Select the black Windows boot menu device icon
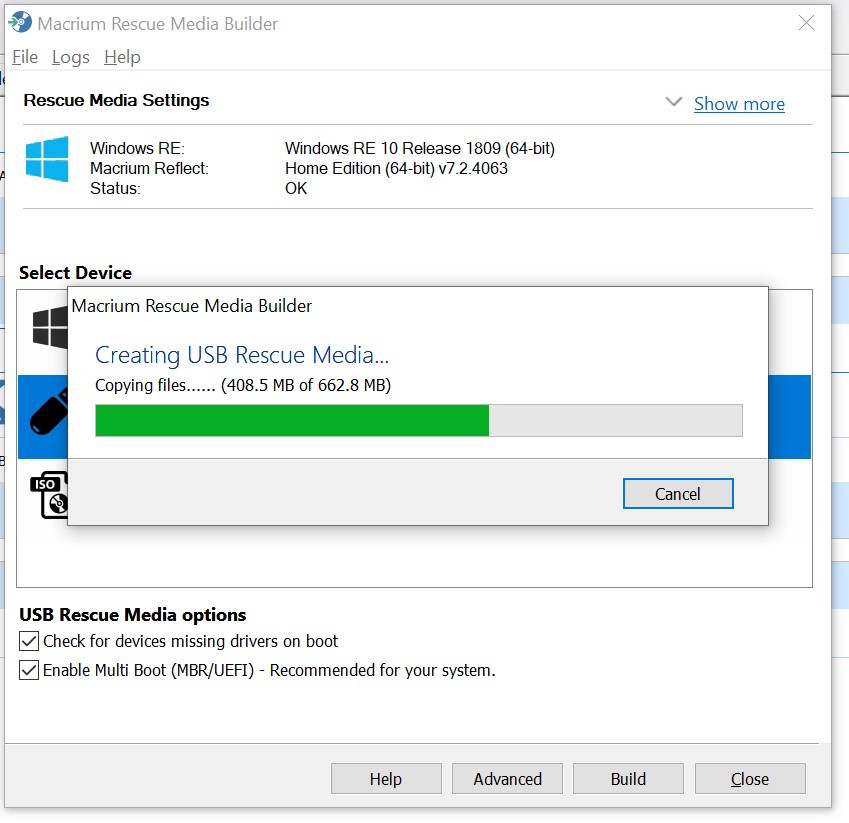The height and width of the screenshot is (823, 849). 50,328
